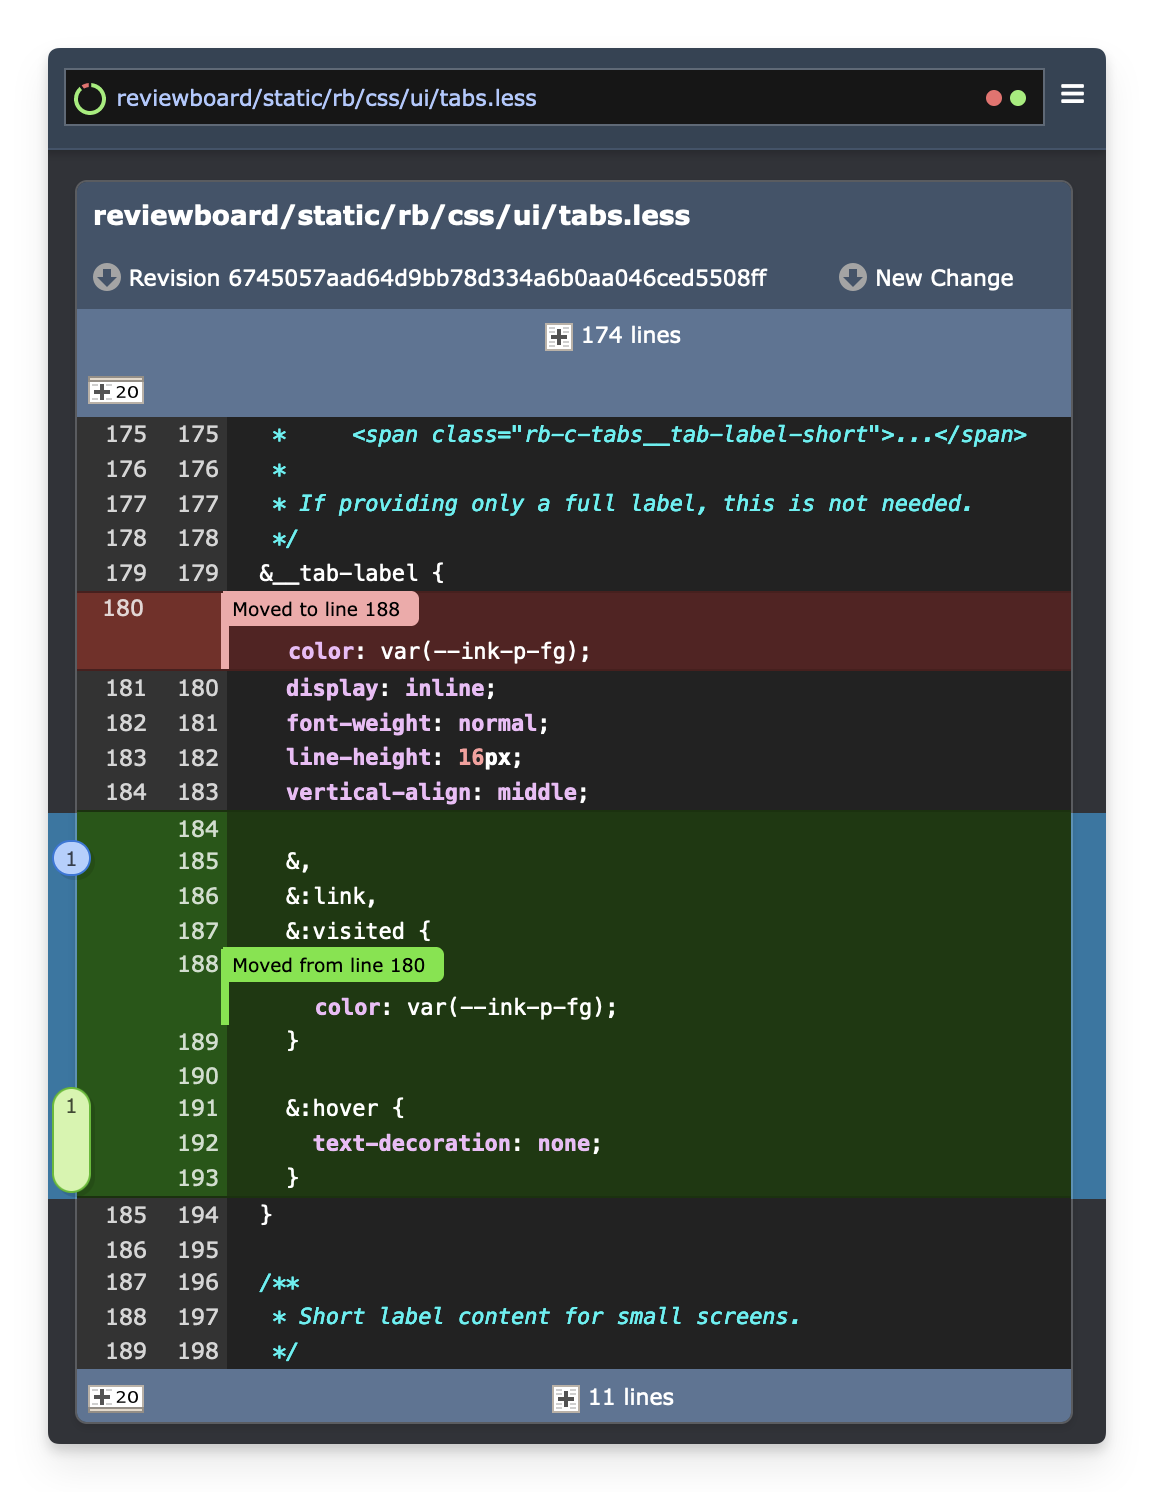1154x1492 pixels.
Task: Click the New Change label
Action: tap(944, 278)
